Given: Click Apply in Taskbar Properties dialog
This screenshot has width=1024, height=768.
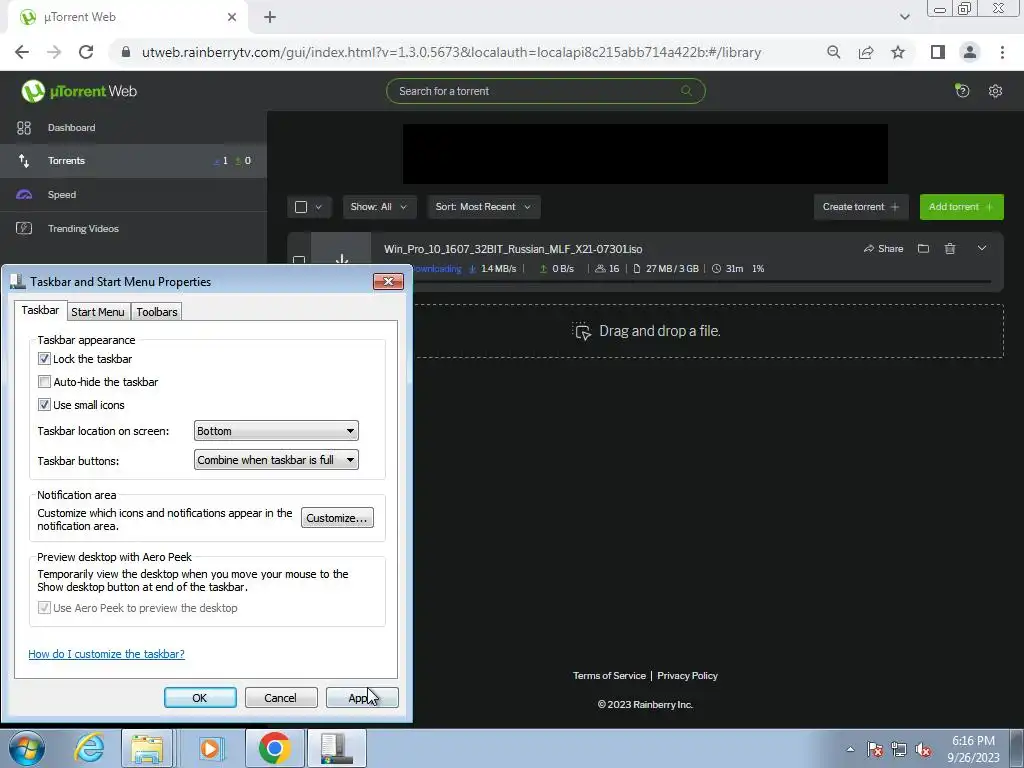Looking at the screenshot, I should pyautogui.click(x=362, y=697).
